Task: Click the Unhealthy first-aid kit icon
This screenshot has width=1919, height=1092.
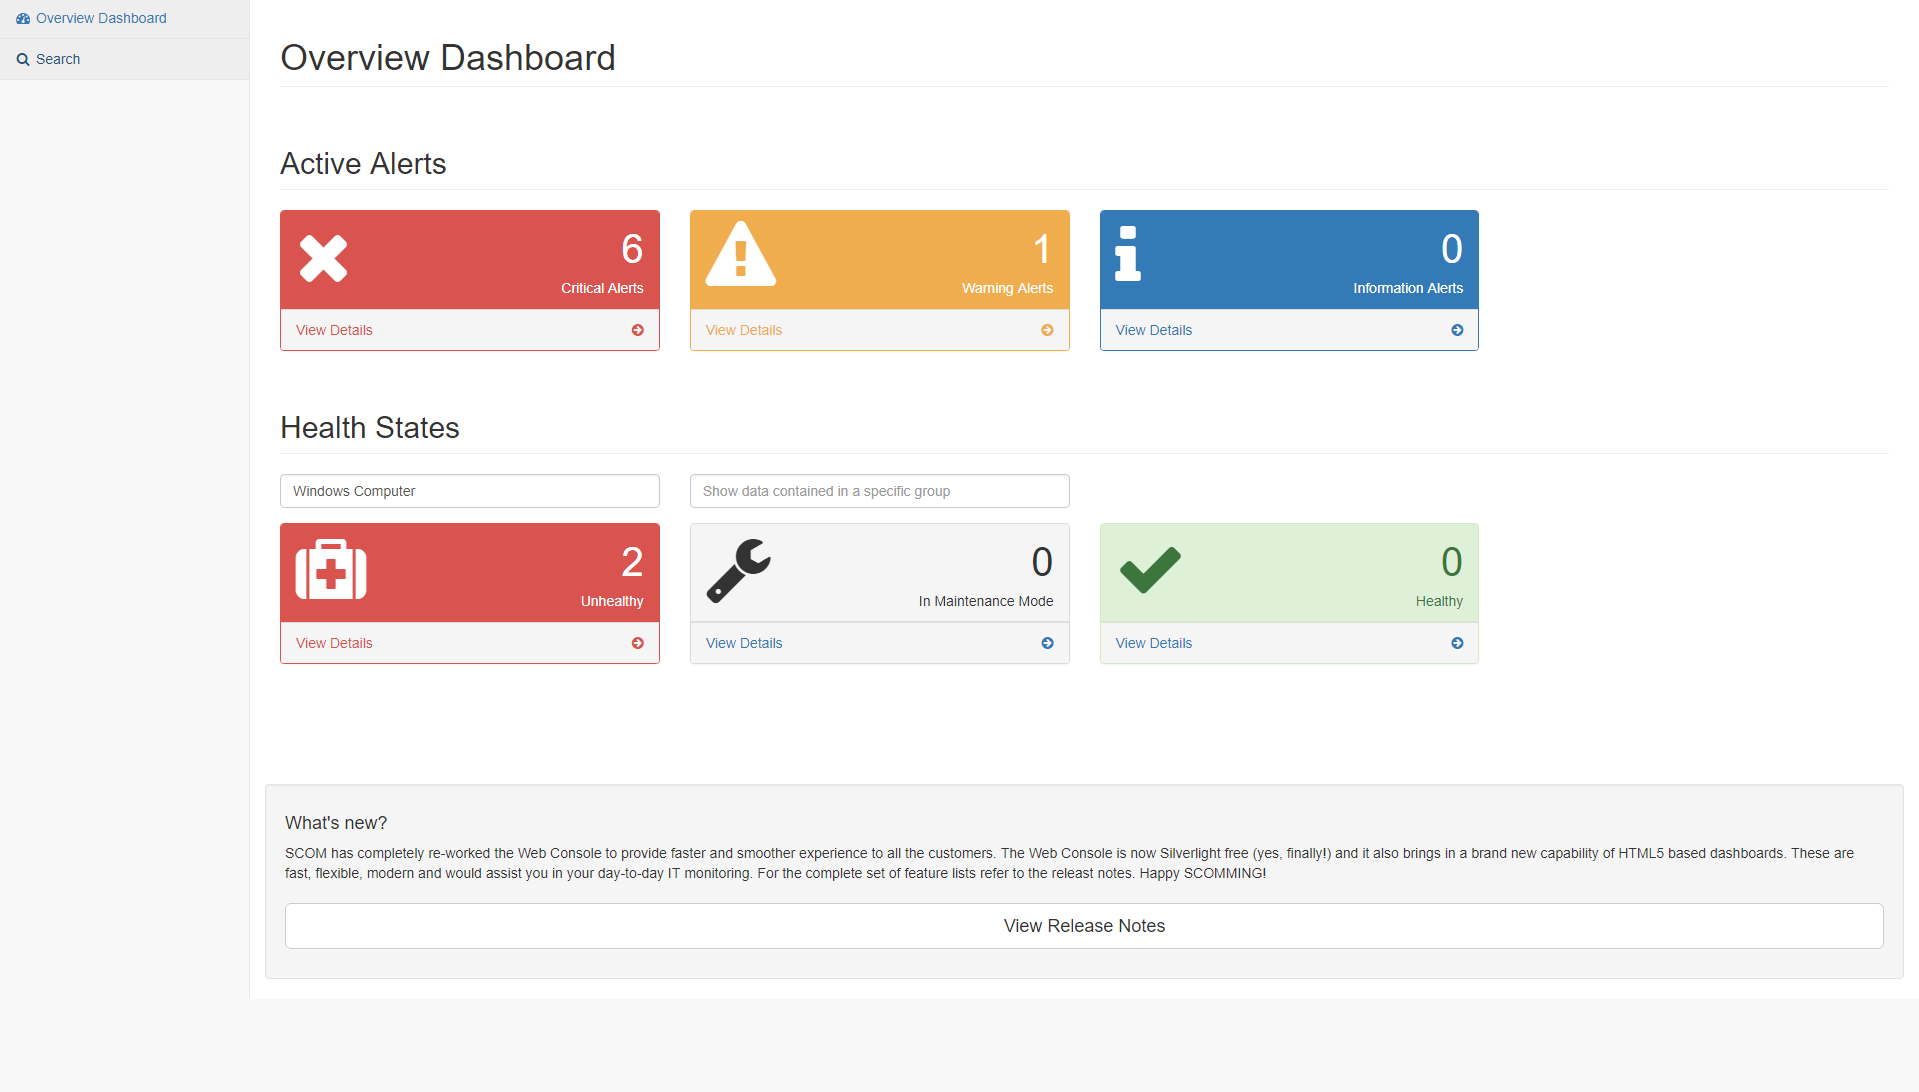Action: [328, 571]
